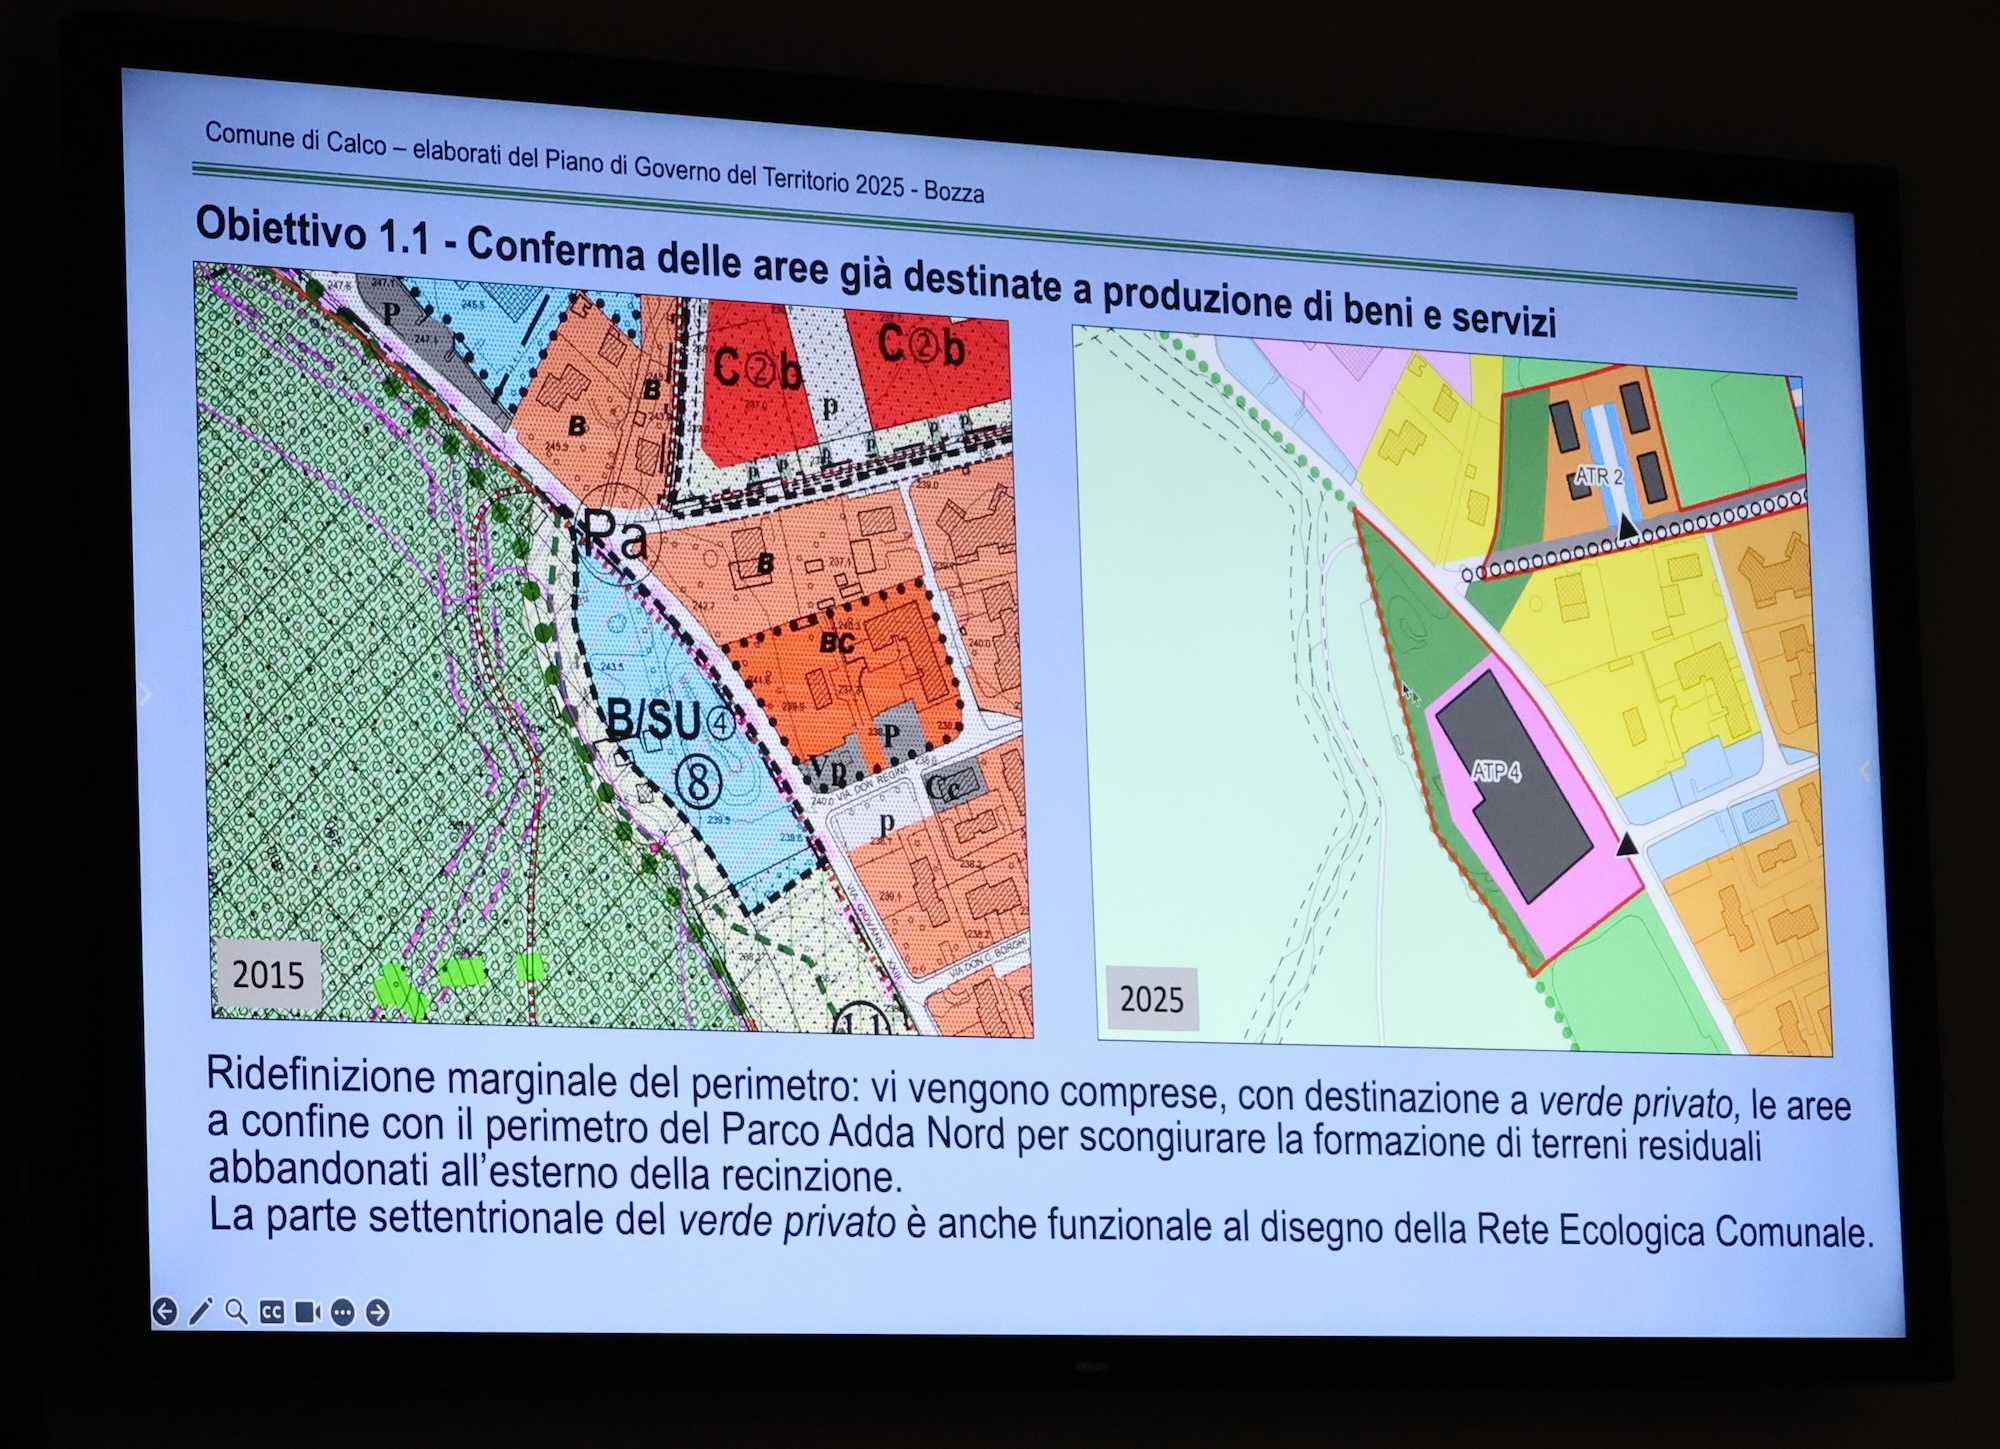The height and width of the screenshot is (1449, 2000).
Task: Advance to the next slide arrow
Action: pos(377,1312)
